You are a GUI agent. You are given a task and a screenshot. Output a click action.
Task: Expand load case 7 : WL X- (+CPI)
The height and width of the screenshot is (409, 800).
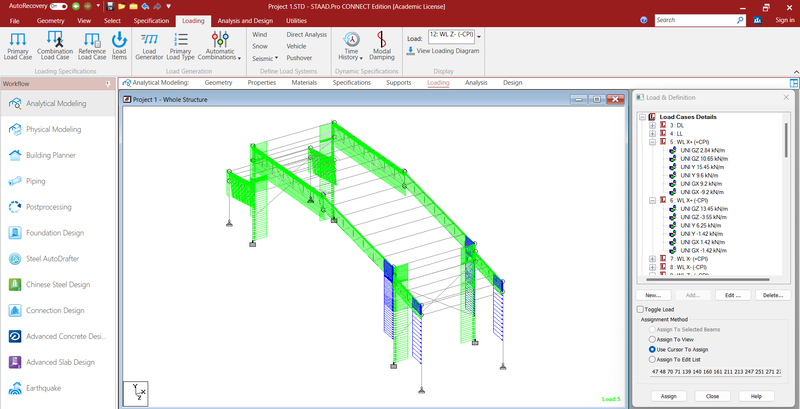coord(652,259)
